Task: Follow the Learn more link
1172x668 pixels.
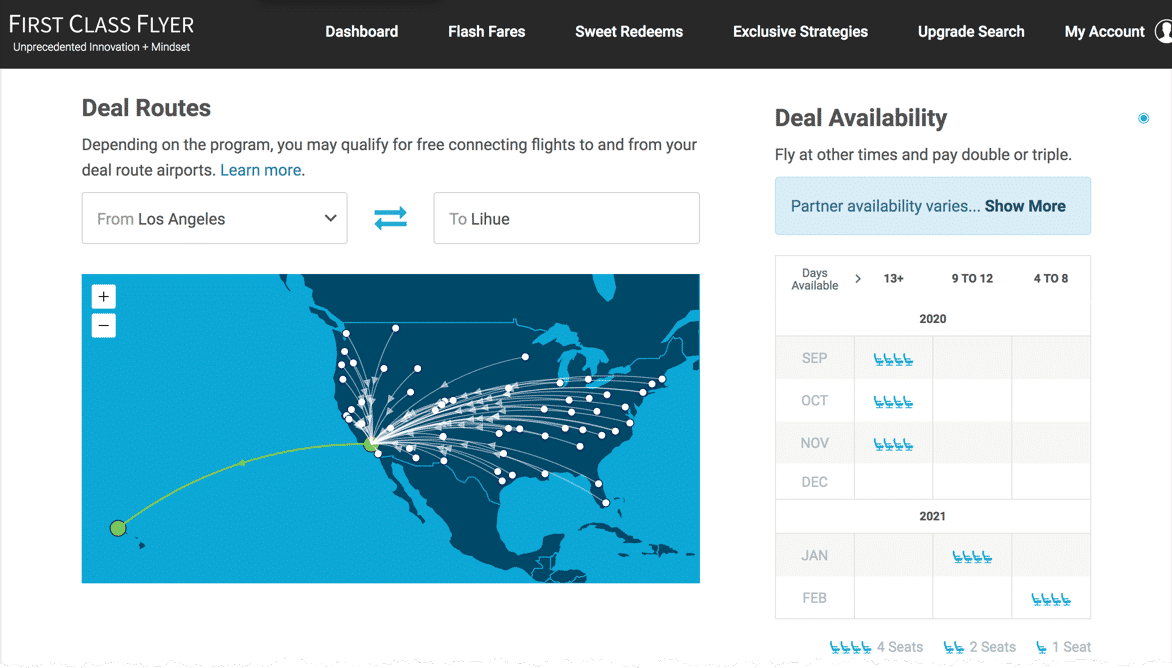Action: click(260, 170)
